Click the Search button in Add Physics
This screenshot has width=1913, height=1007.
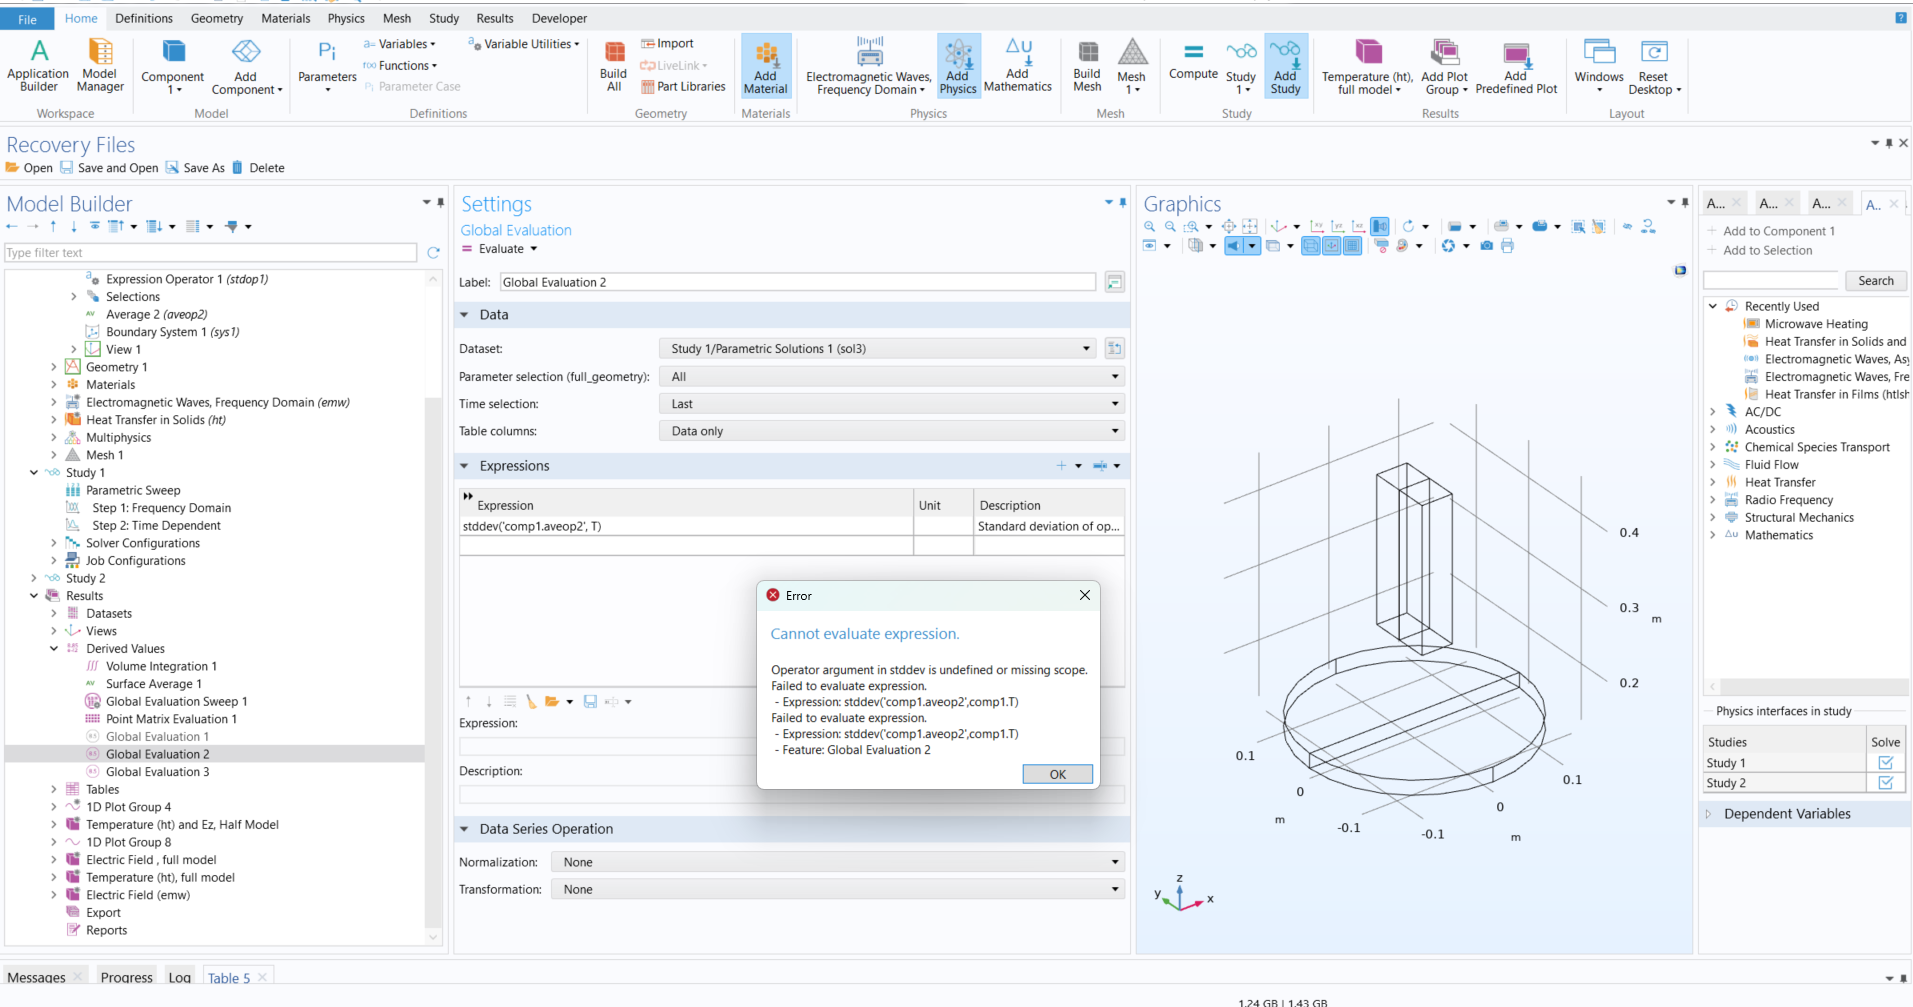1875,281
